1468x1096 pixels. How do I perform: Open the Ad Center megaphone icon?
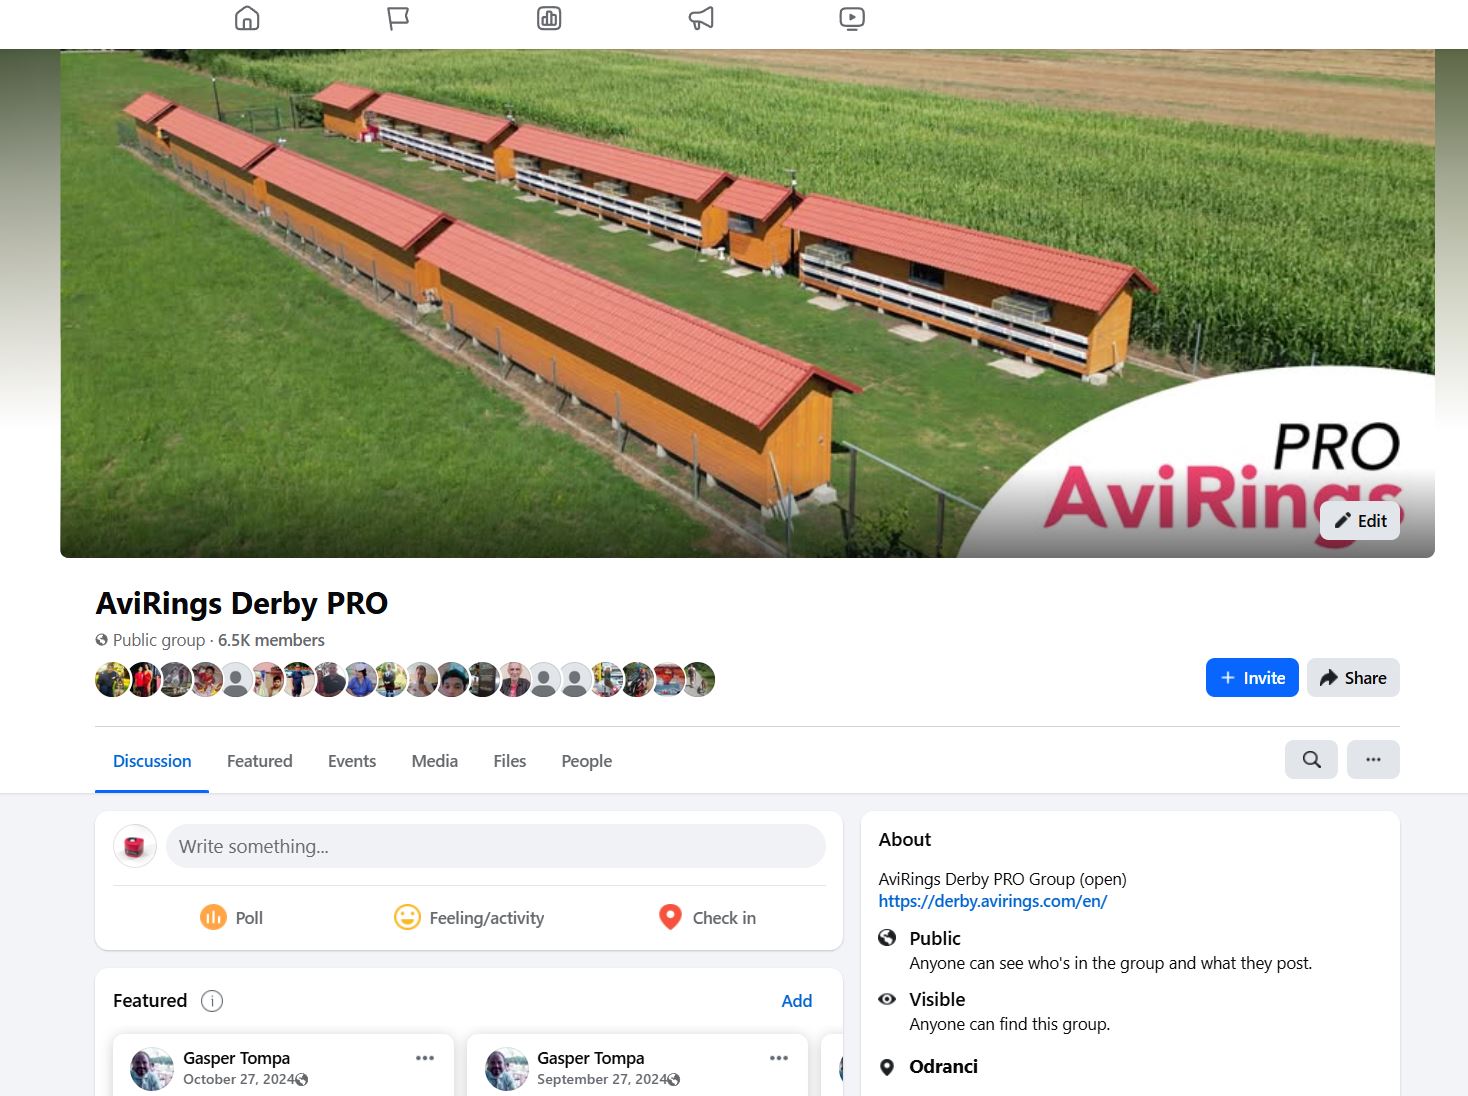701,18
